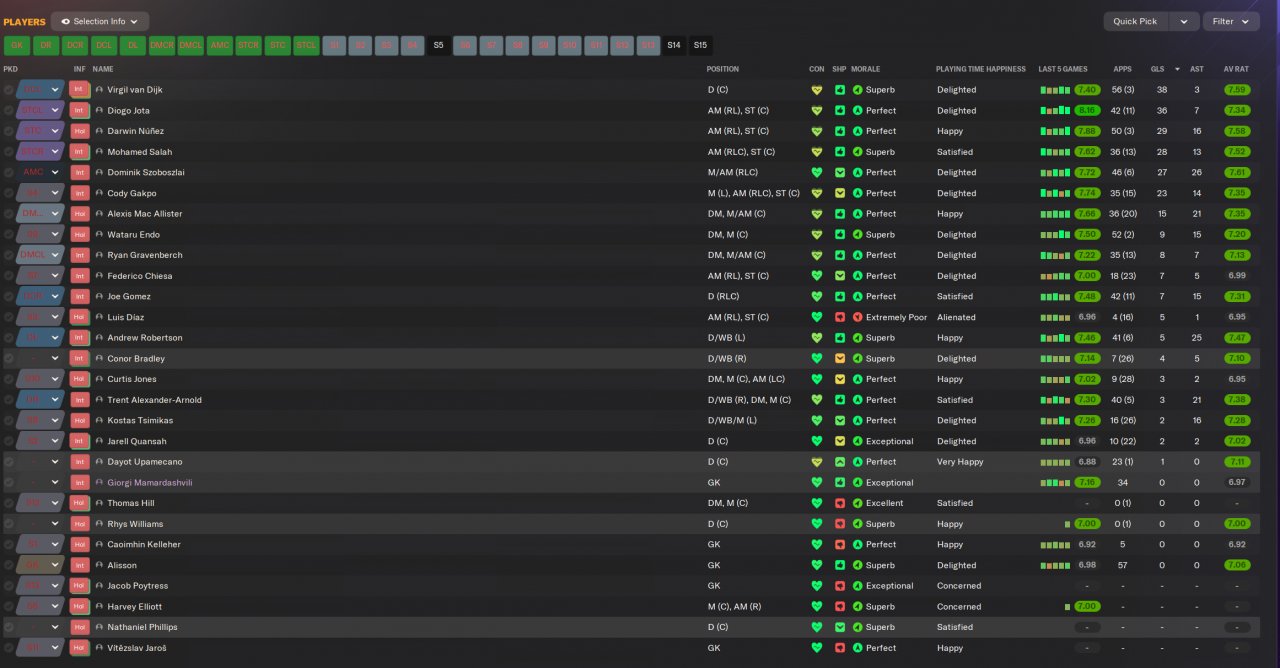Screen dimensions: 1280x668
Task: Toggle the picked circle for Harvey Elliott
Action: tap(9, 606)
